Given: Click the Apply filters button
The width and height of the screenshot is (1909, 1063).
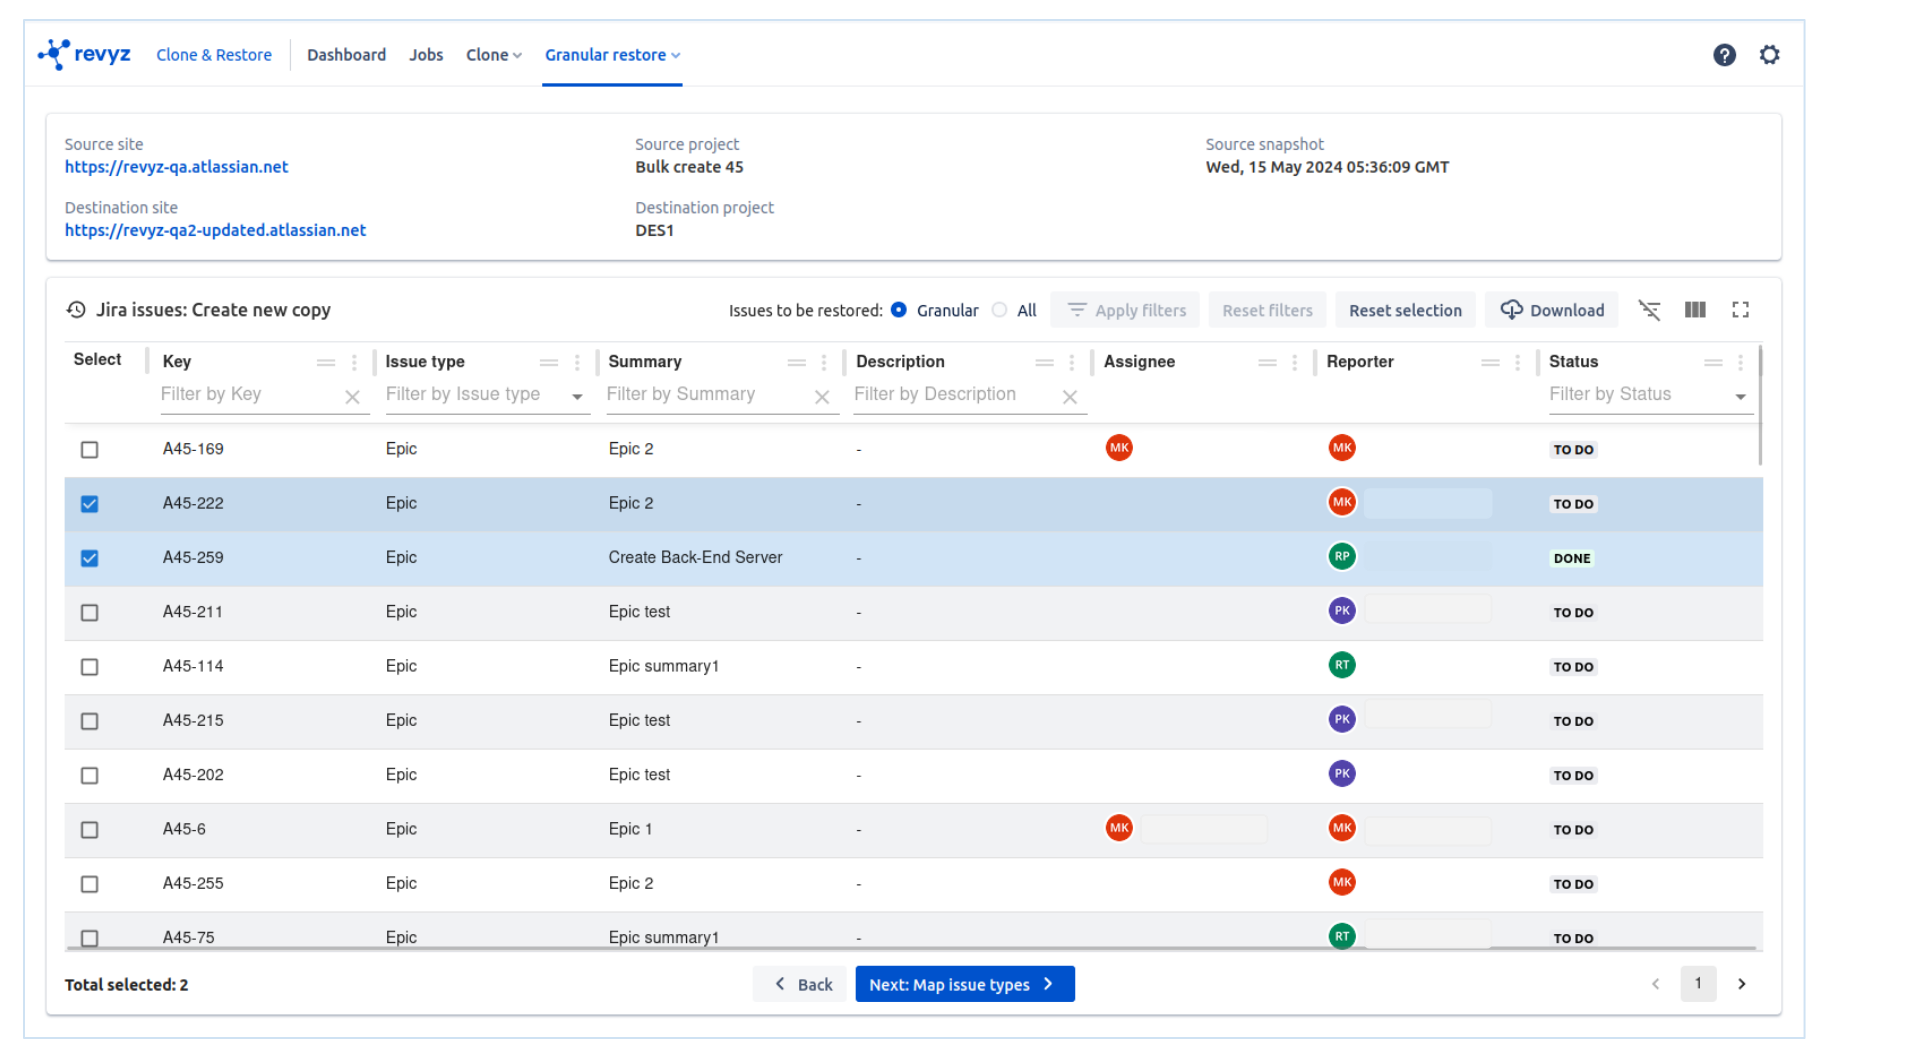Looking at the screenshot, I should point(1126,310).
